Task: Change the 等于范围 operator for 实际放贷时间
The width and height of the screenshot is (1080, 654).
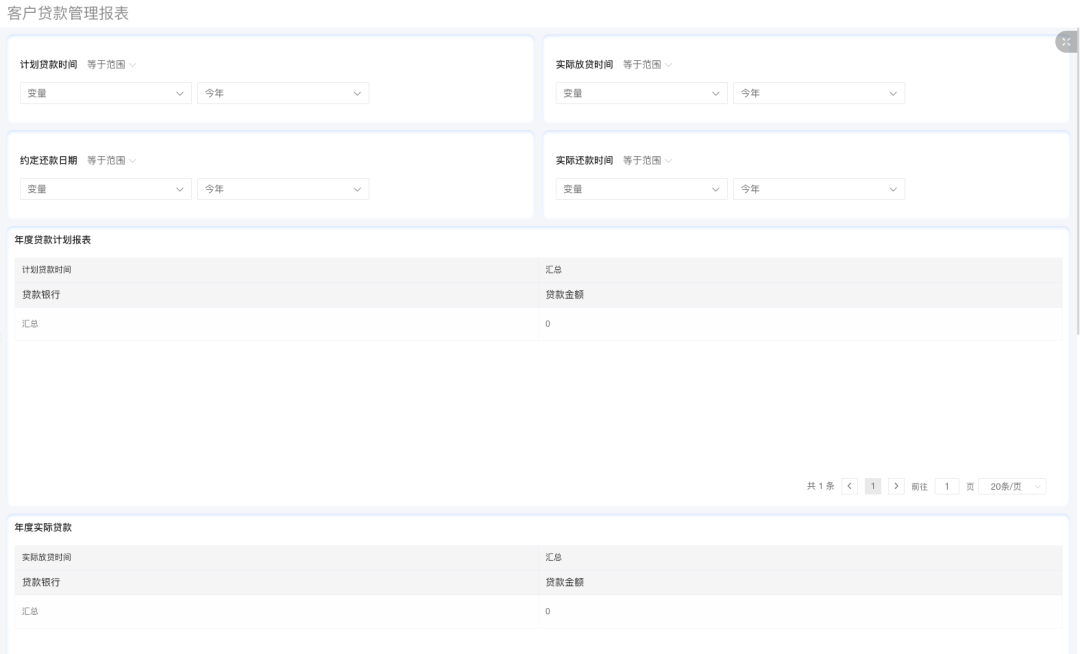Action: (x=647, y=65)
